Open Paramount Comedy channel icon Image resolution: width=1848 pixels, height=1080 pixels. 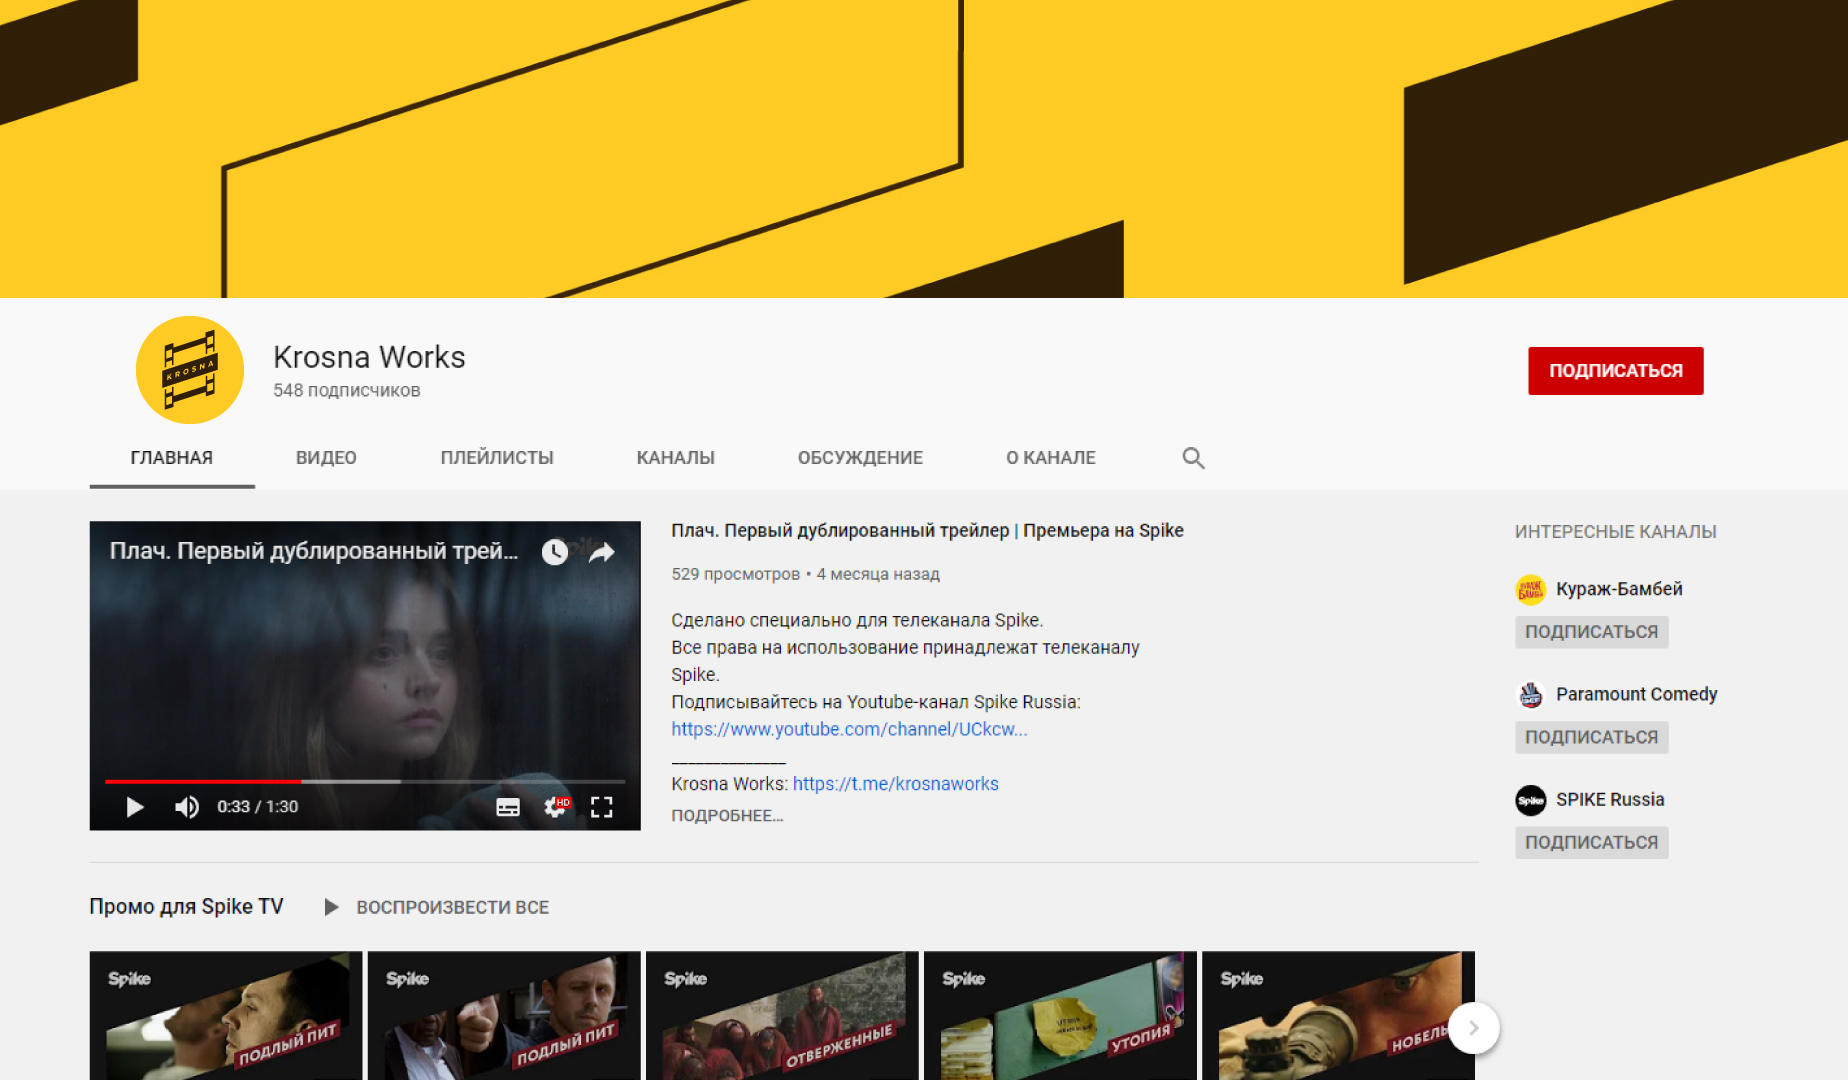coord(1531,694)
